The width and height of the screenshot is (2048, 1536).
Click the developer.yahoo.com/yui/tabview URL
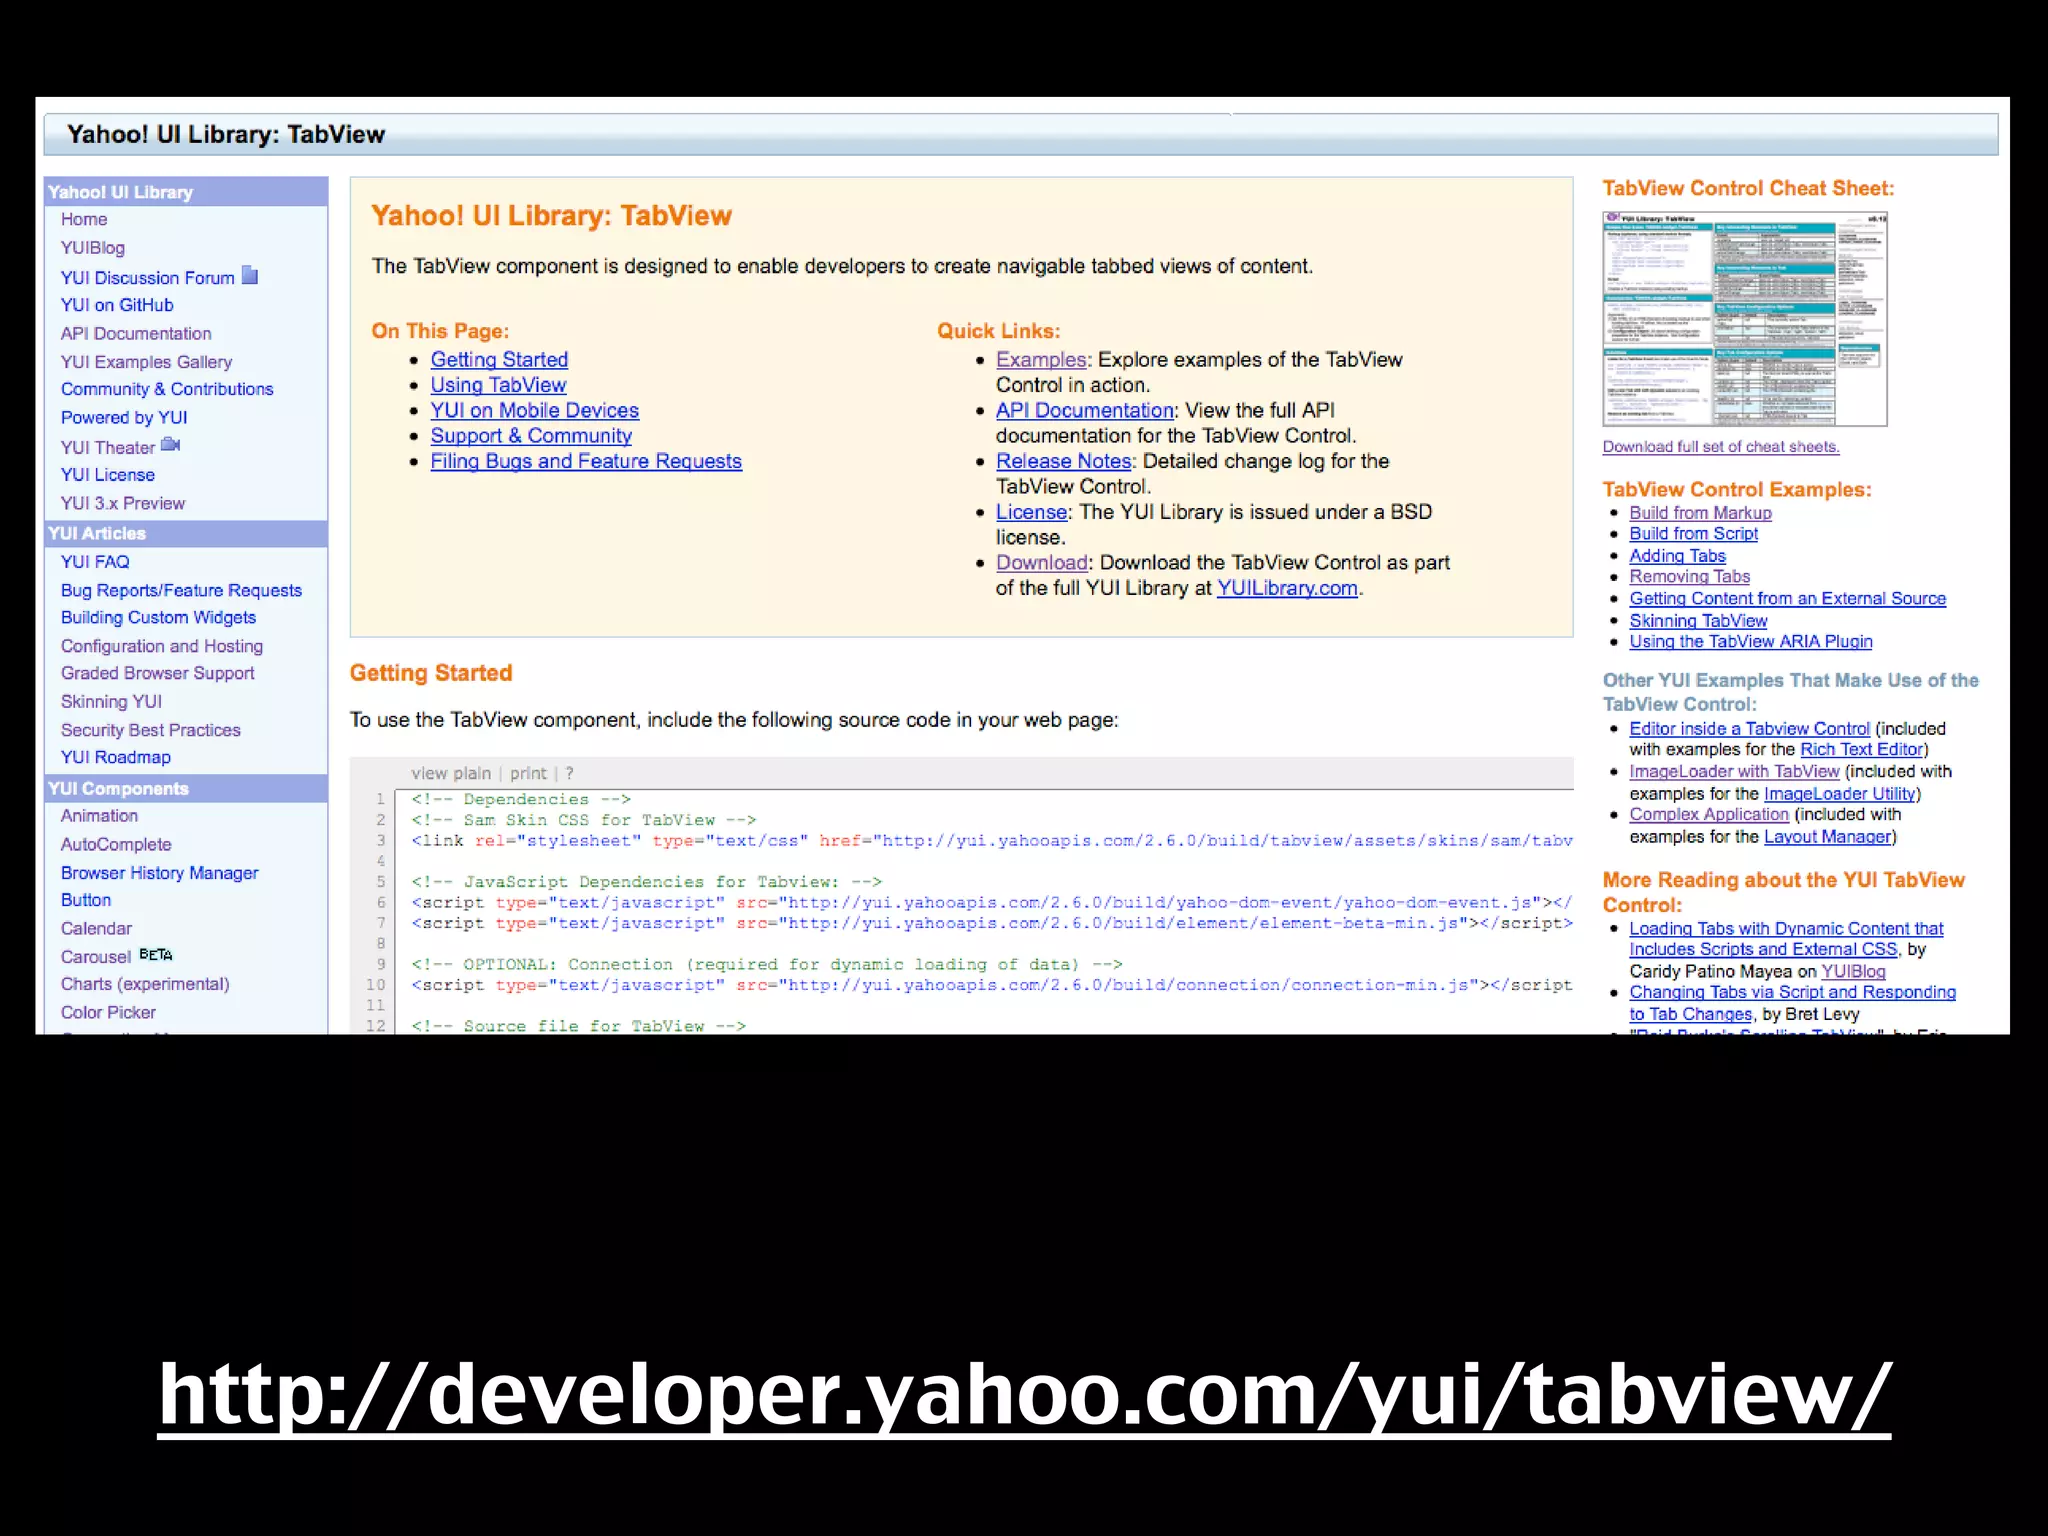pyautogui.click(x=1024, y=1393)
